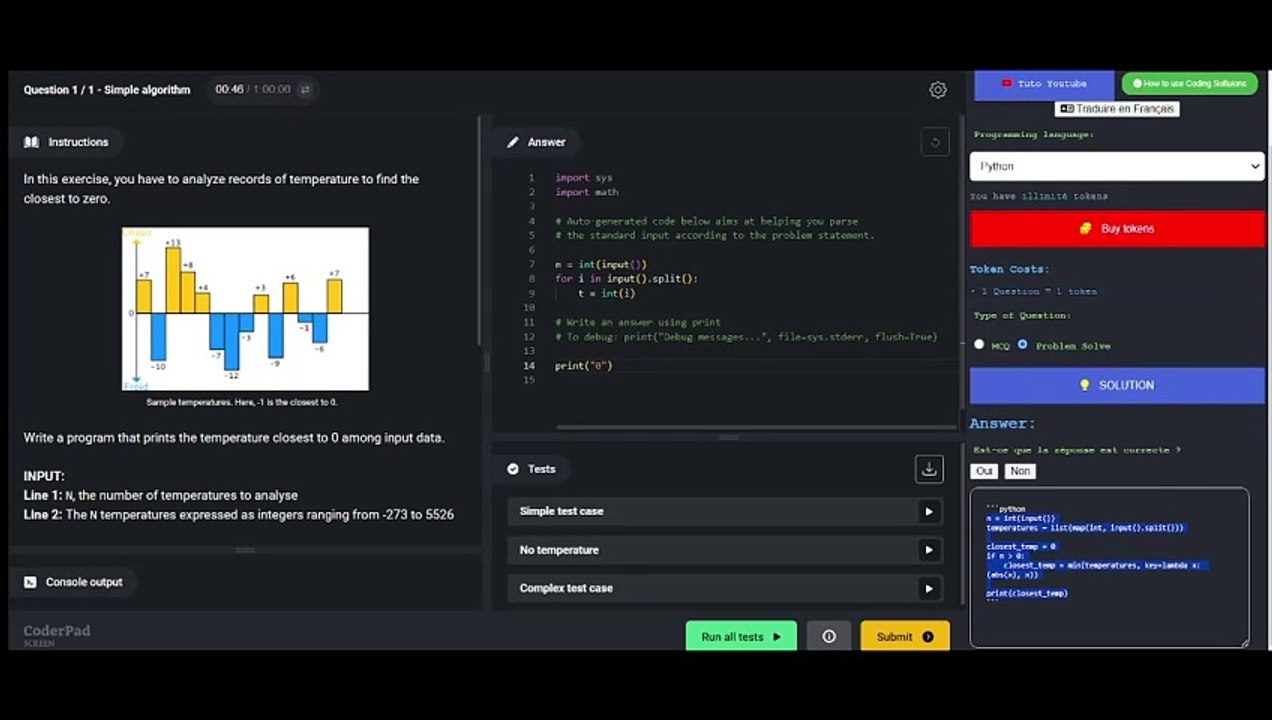Click the resize handle of answer text box

(x=1244, y=643)
